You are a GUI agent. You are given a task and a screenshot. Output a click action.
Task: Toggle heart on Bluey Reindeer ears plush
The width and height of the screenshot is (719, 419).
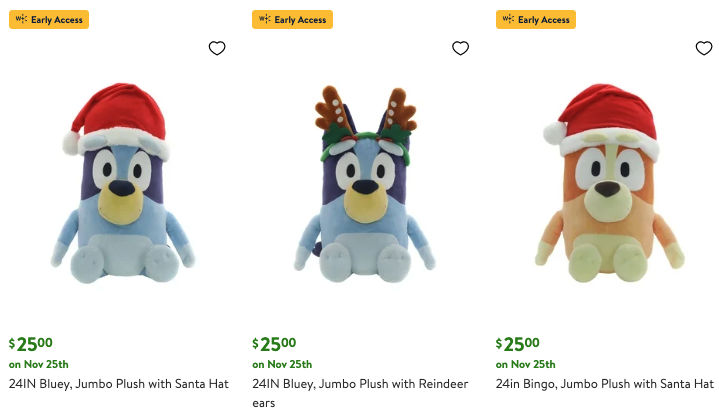pyautogui.click(x=460, y=48)
